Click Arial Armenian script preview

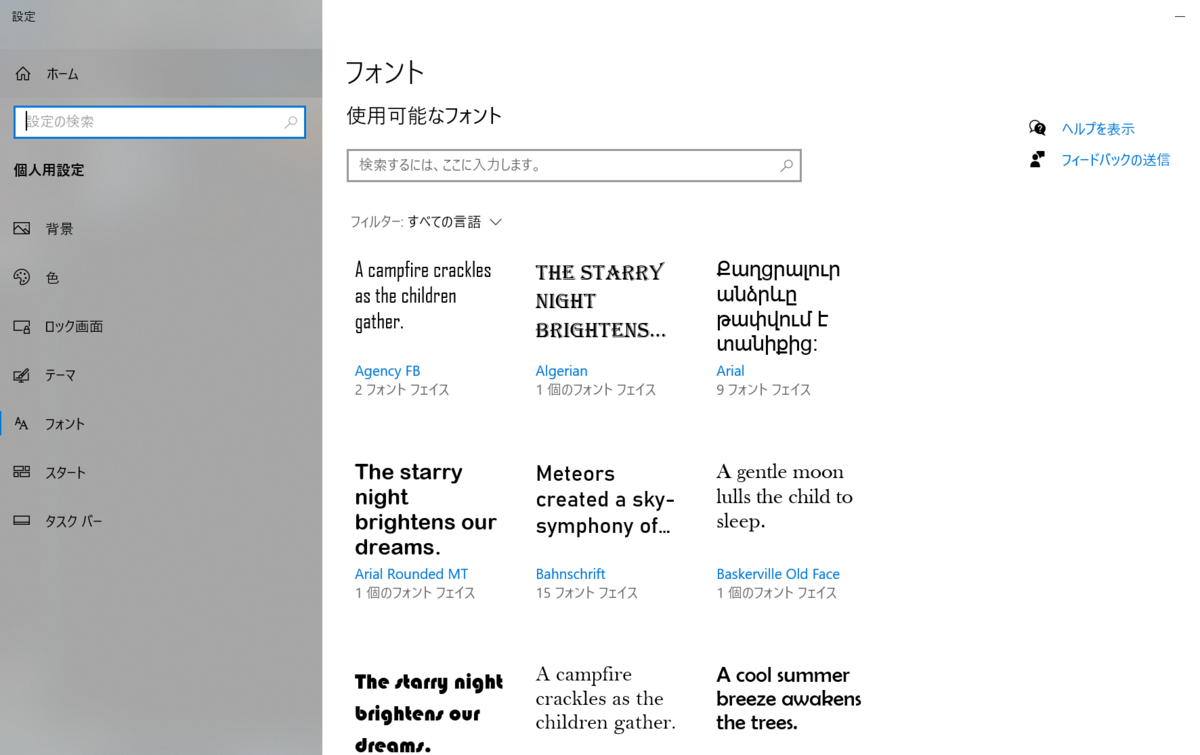(778, 307)
